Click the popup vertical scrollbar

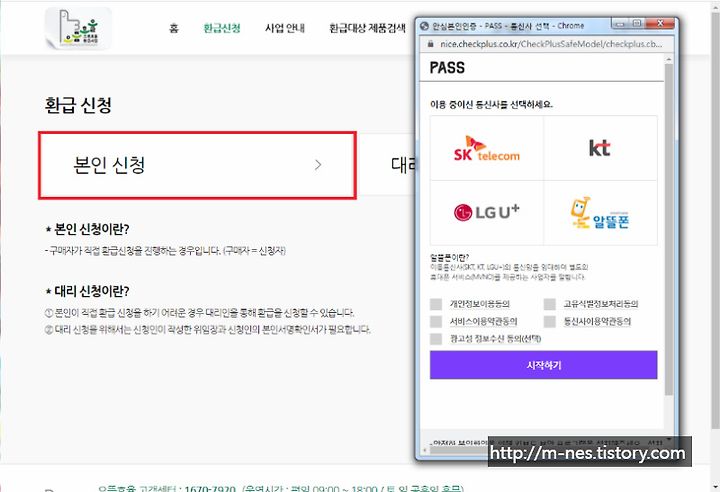[669, 229]
